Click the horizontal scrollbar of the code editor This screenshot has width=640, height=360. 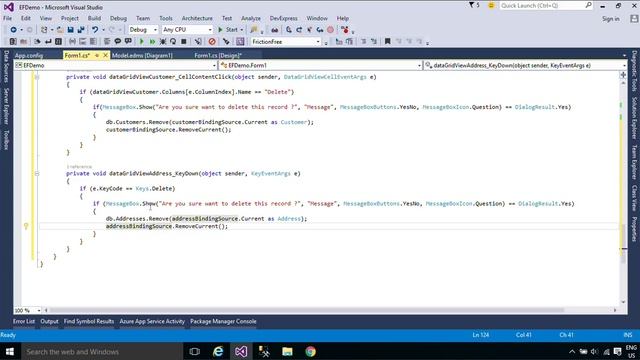tap(306, 310)
